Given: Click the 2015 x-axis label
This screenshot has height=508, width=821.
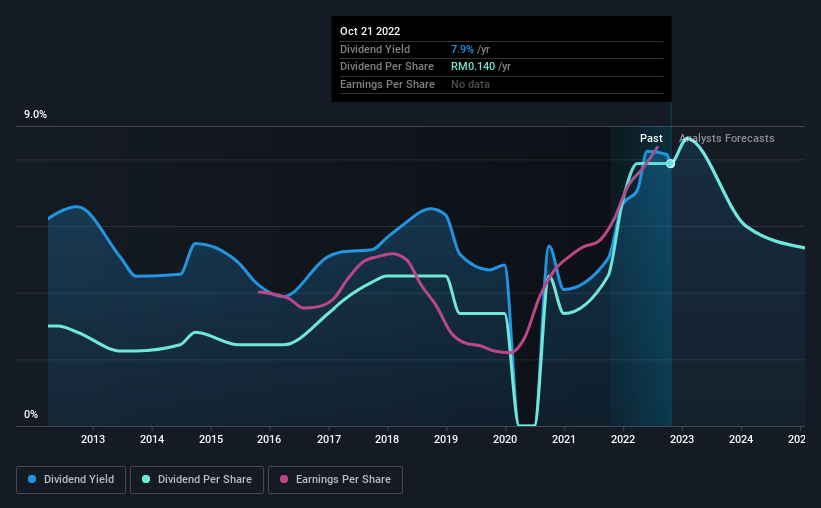Looking at the screenshot, I should 211,439.
